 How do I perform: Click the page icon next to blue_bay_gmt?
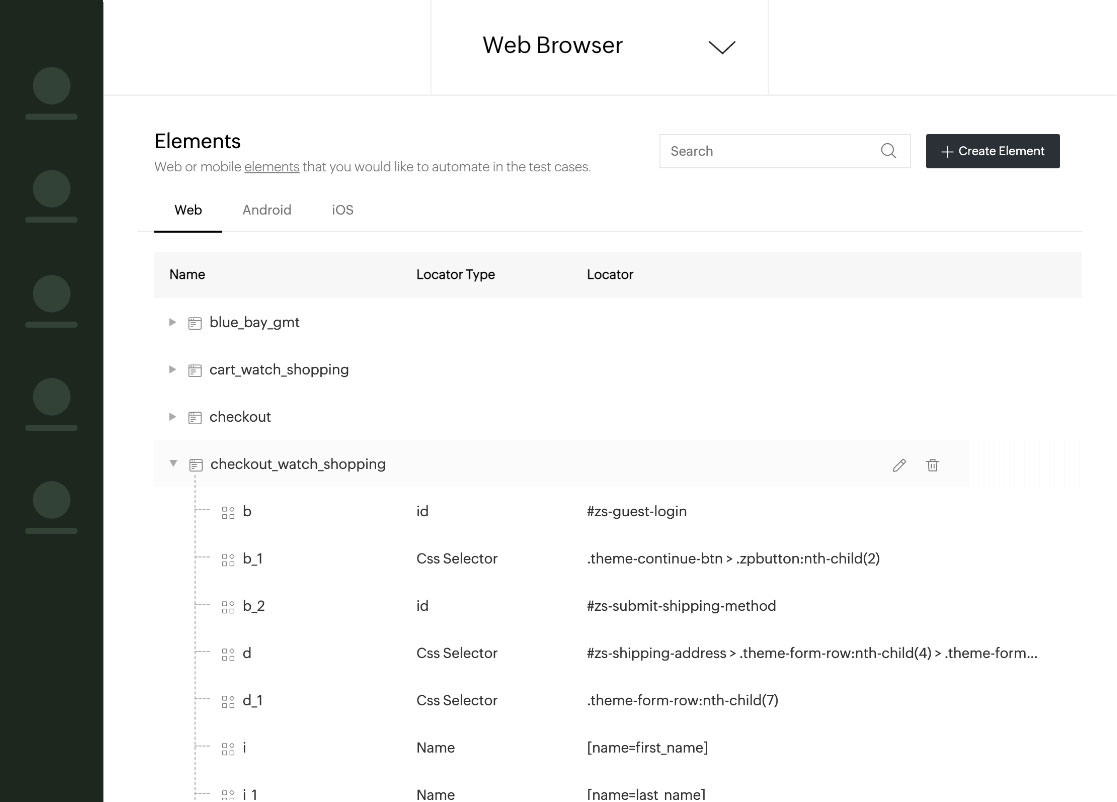click(x=194, y=323)
